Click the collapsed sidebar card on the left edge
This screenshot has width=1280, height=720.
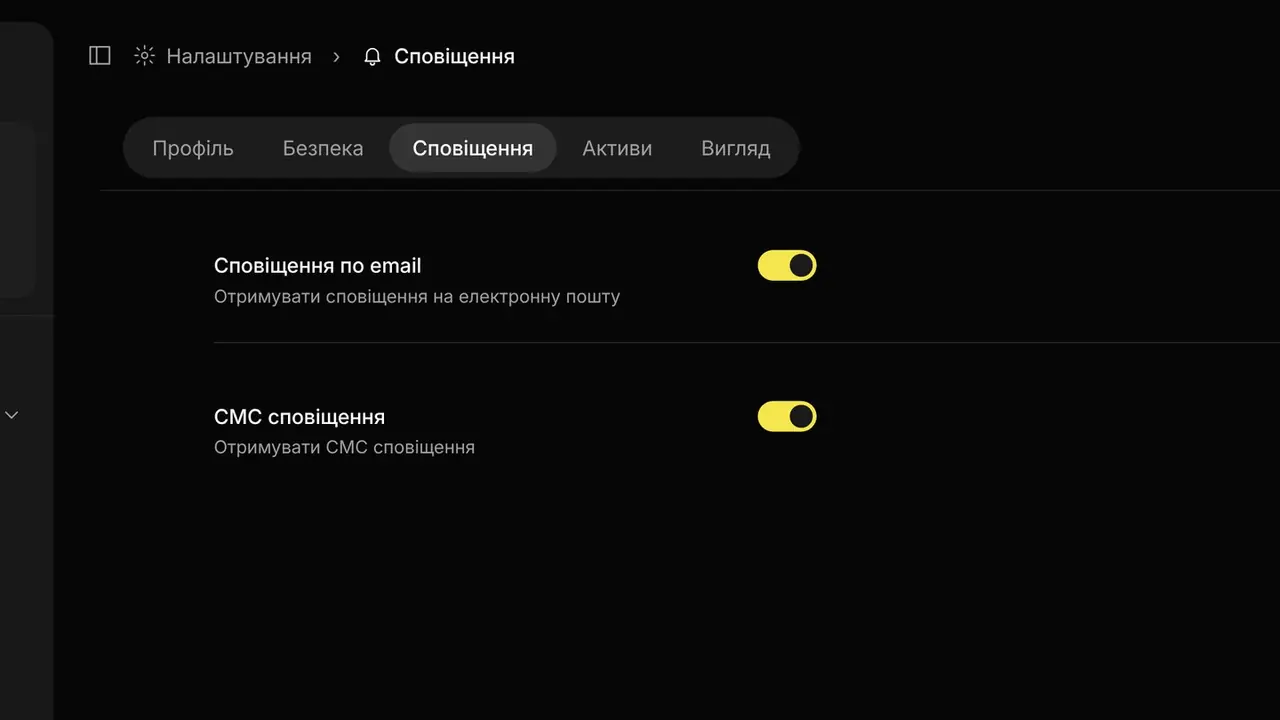pyautogui.click(x=18, y=210)
